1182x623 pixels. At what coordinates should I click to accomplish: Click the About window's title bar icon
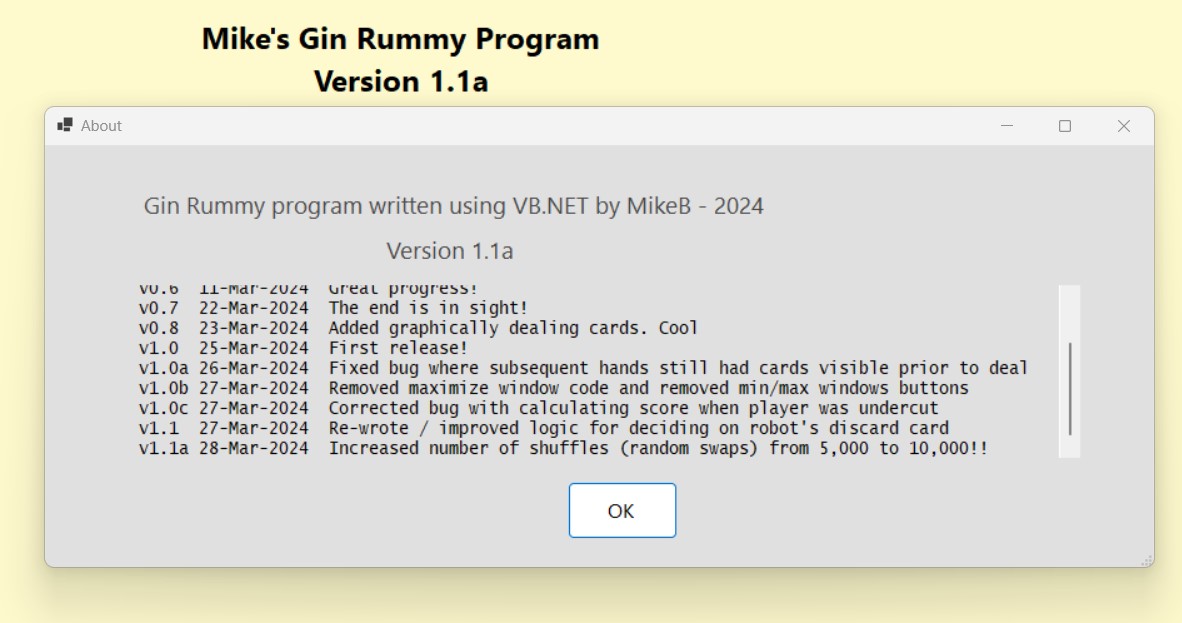[x=65, y=125]
